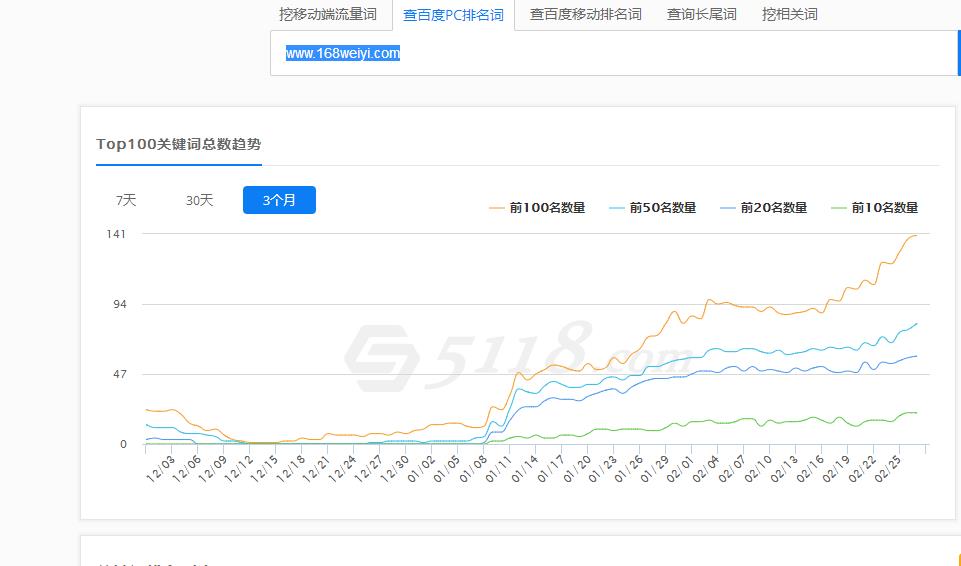961x566 pixels.
Task: Select the 3个月 range button
Action: point(279,200)
